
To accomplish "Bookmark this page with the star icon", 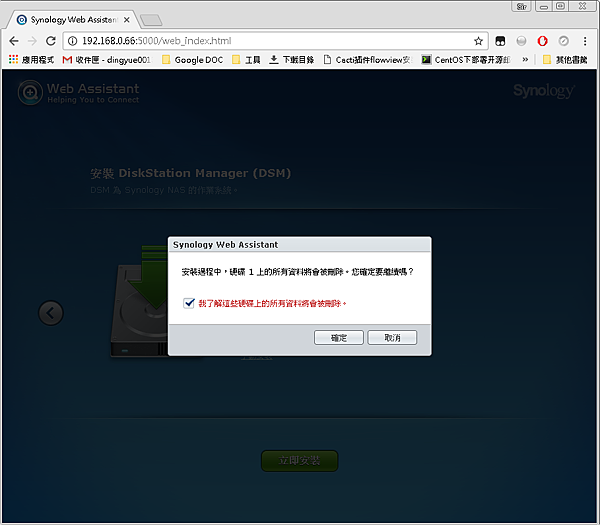I will [478, 41].
